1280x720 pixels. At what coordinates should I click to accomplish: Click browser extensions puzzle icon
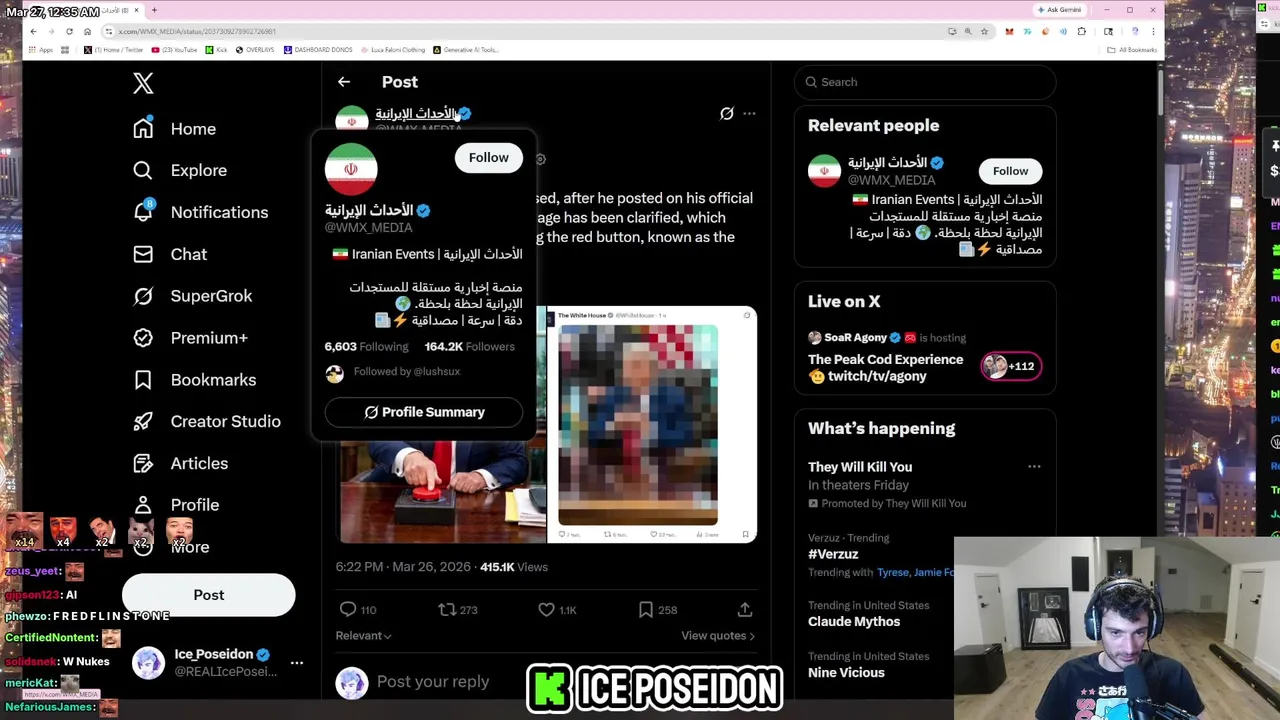pos(1081,31)
